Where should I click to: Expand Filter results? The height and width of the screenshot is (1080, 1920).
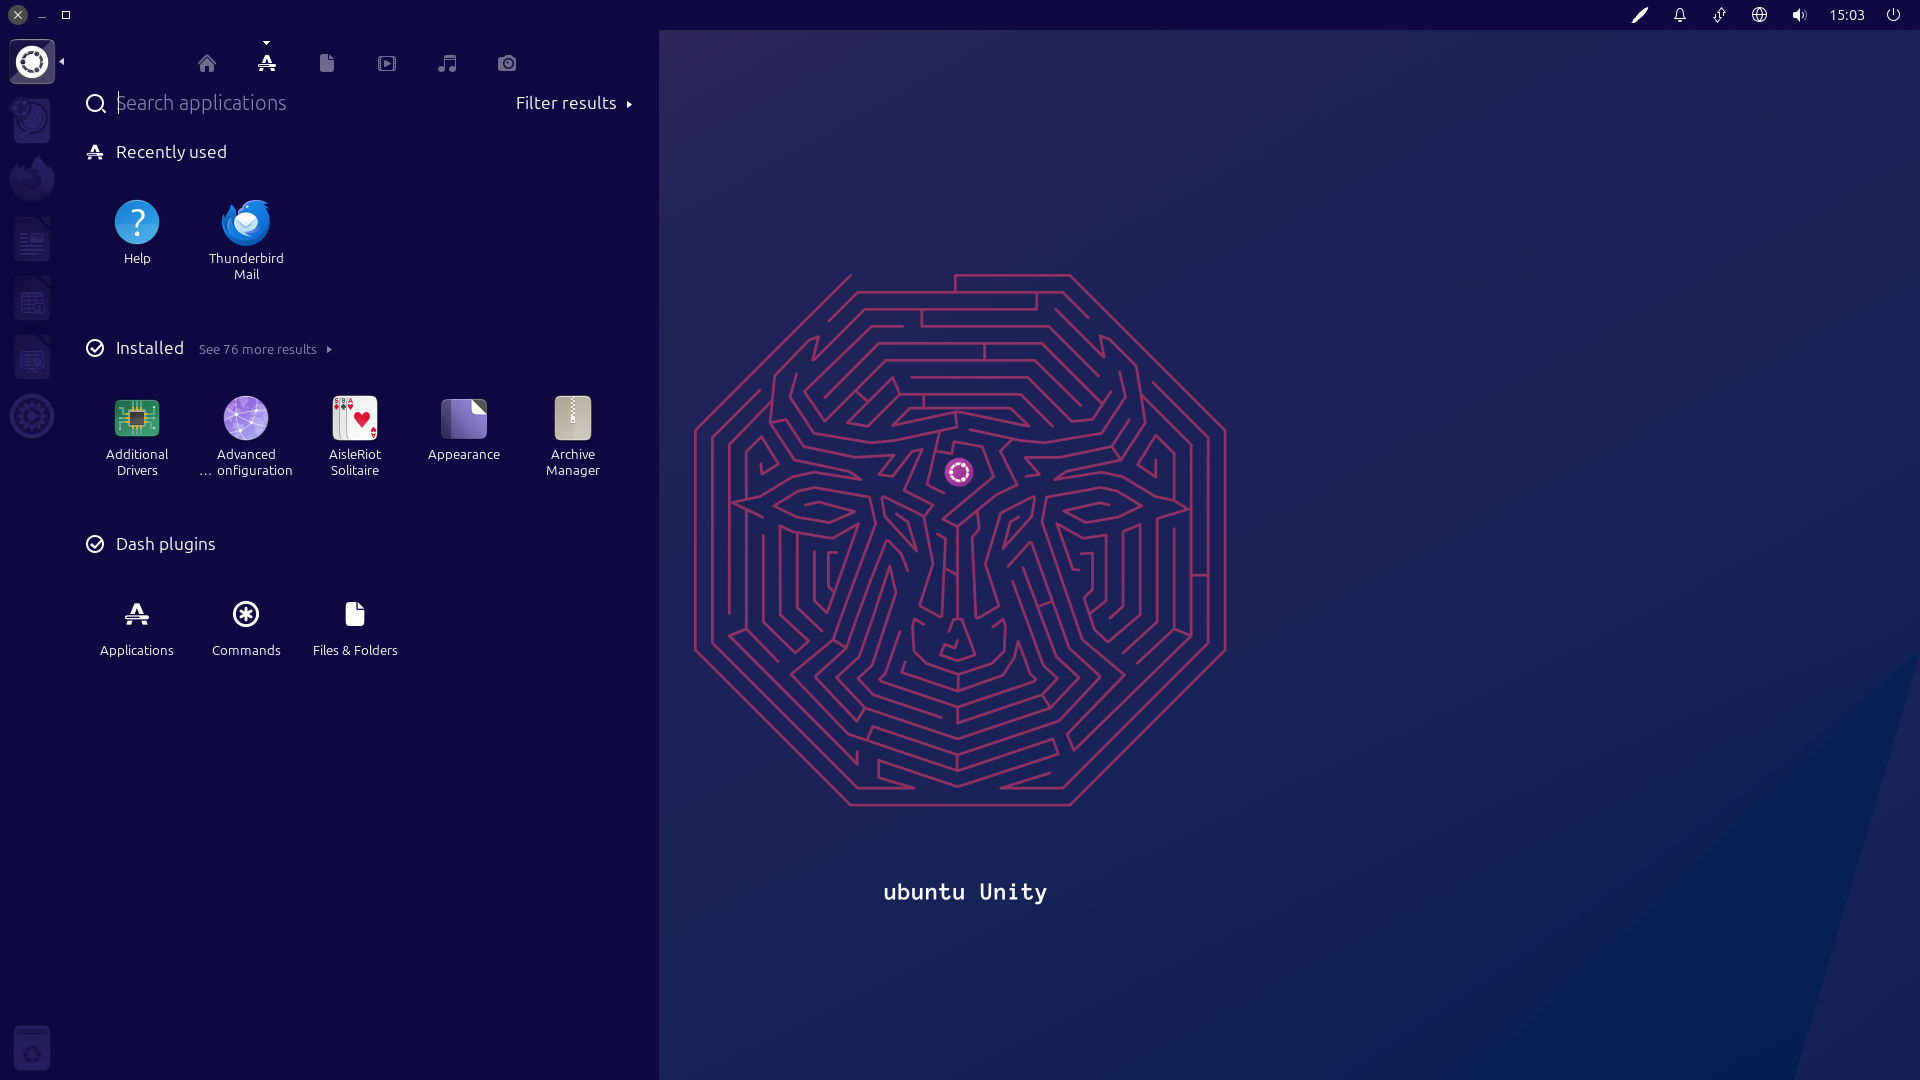tap(574, 103)
